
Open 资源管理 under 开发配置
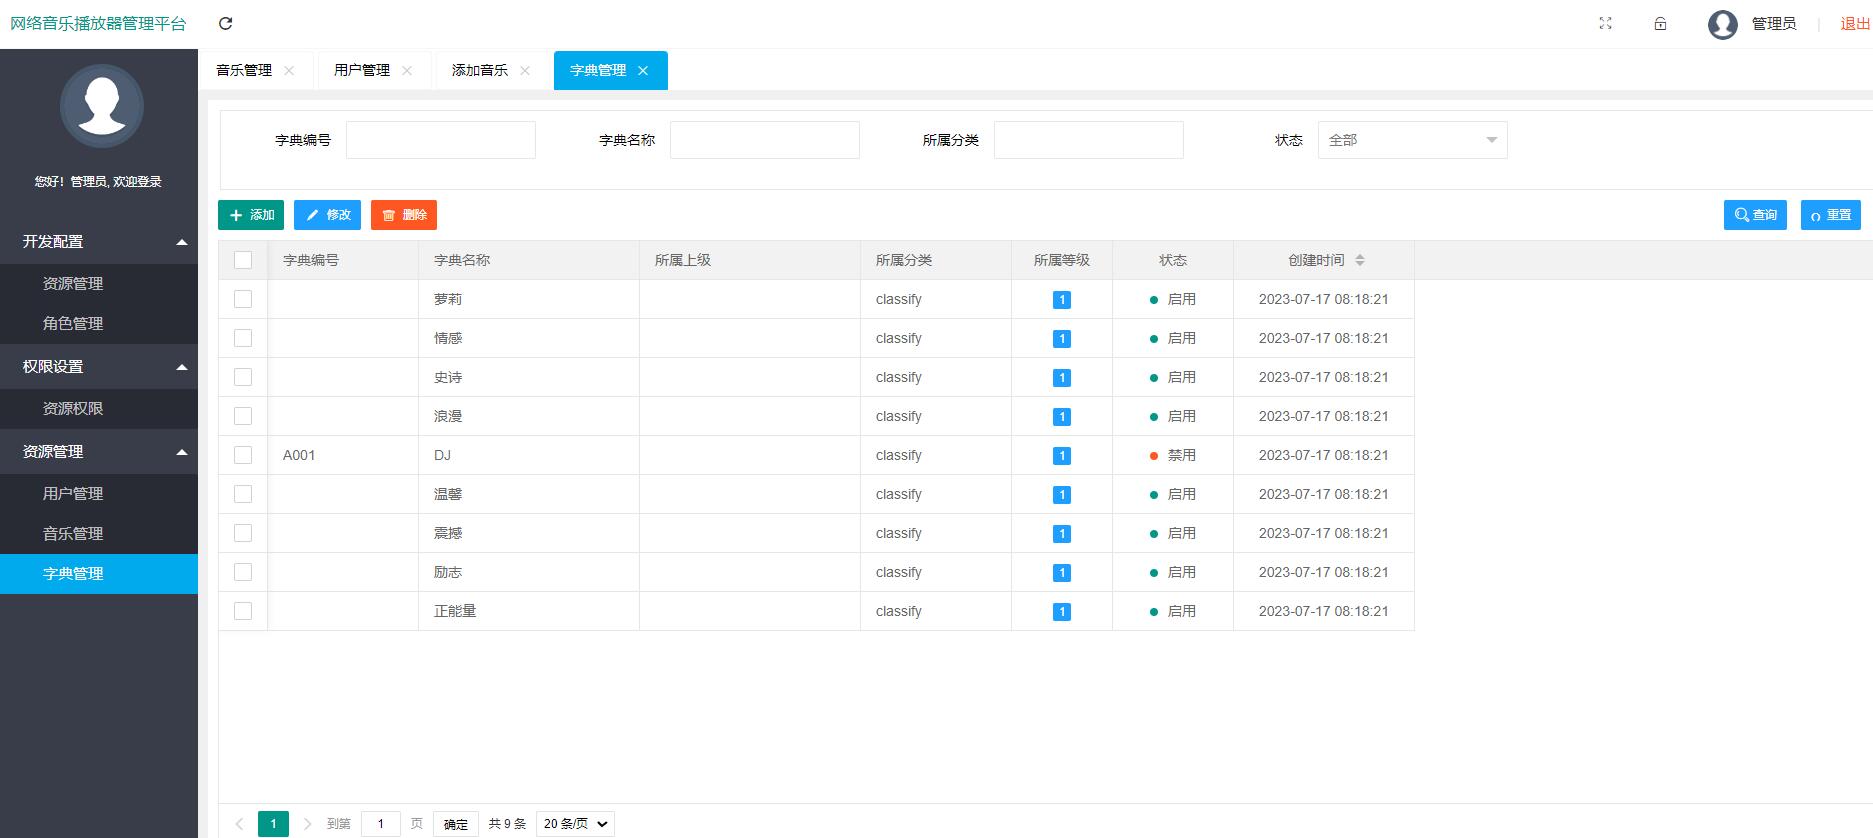pos(99,284)
